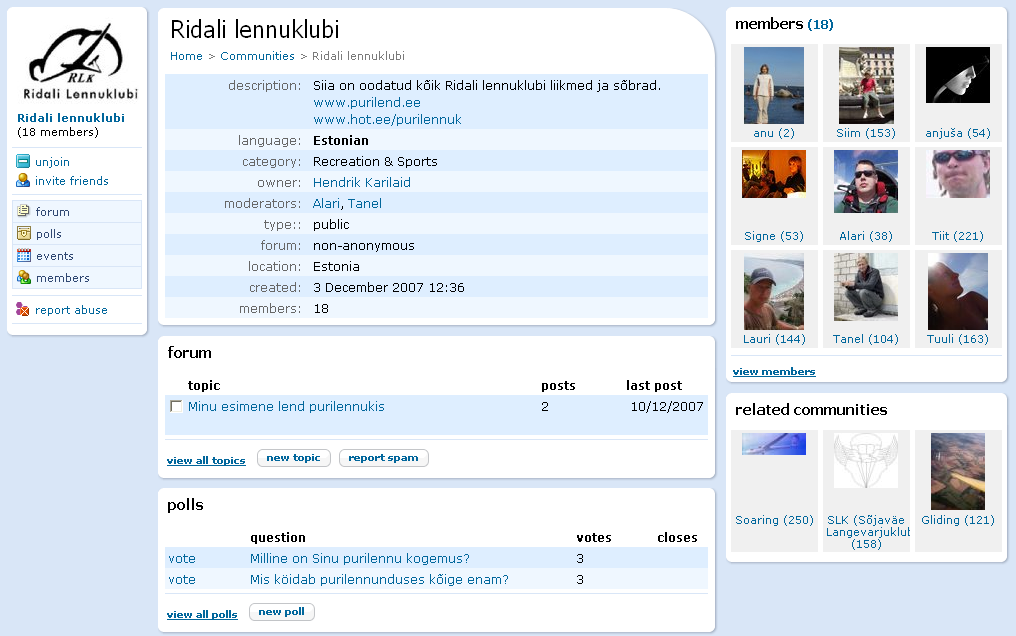Click the report abuse icon
The image size is (1016, 636).
pos(23,310)
